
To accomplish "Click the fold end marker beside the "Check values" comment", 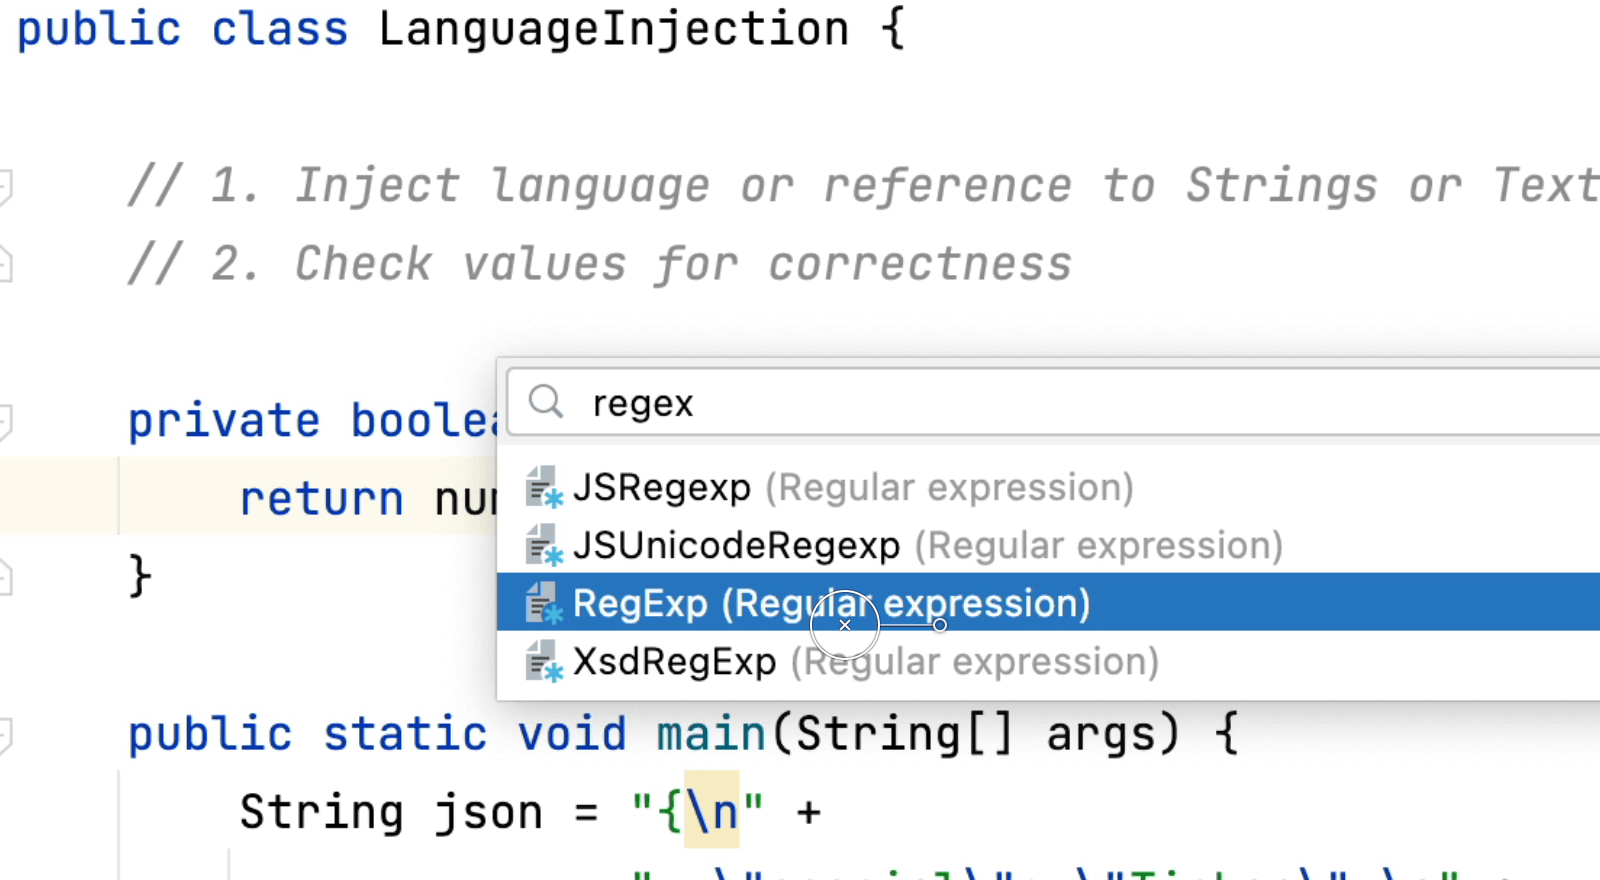I will coord(4,265).
